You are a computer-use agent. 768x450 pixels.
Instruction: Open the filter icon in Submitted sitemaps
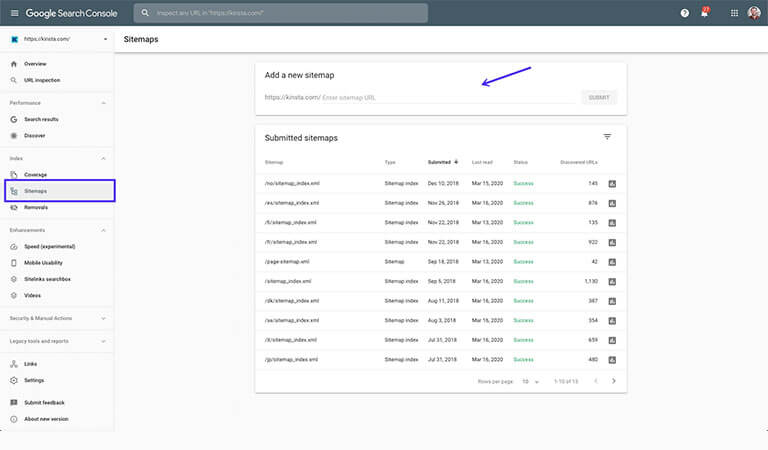coord(607,137)
